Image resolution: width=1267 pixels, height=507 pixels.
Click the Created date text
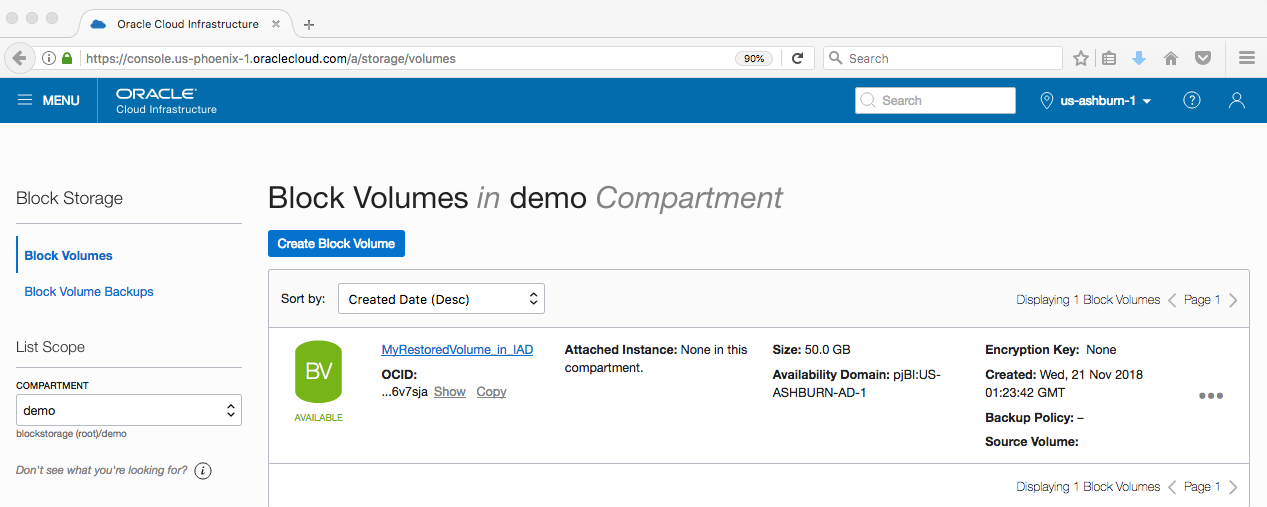(1064, 383)
